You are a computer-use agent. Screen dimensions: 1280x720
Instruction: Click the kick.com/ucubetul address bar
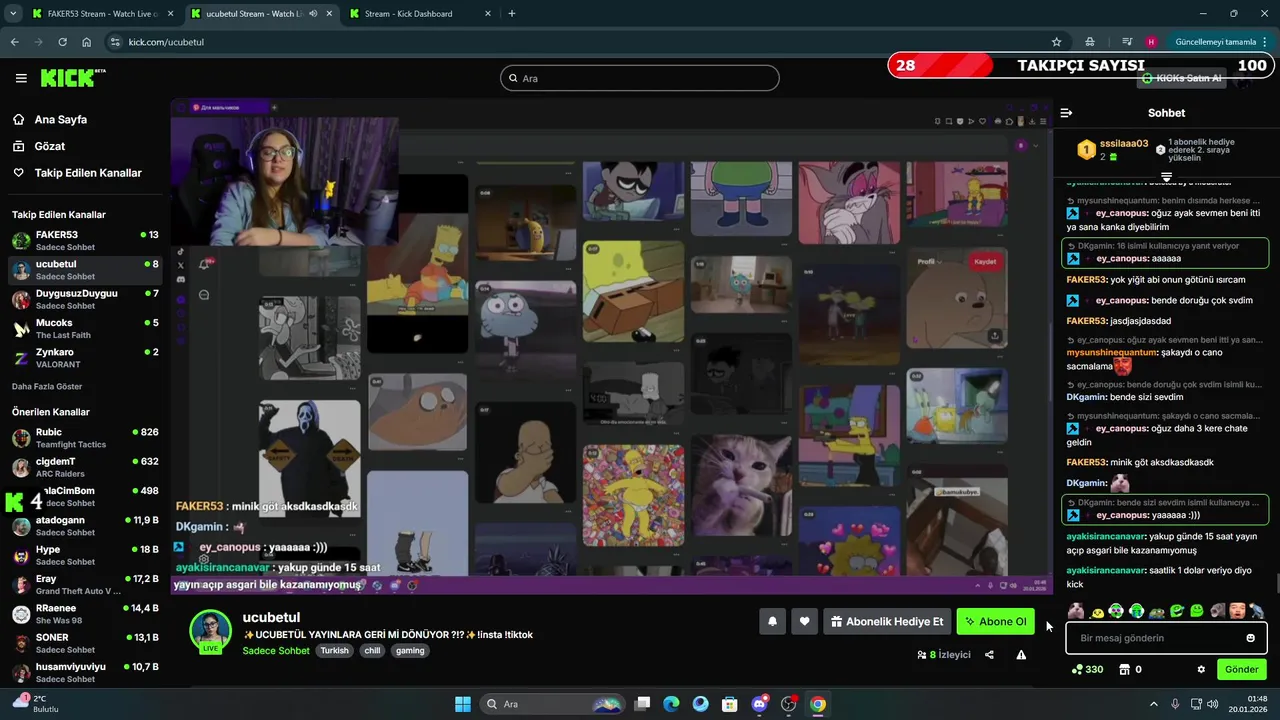pyautogui.click(x=580, y=42)
